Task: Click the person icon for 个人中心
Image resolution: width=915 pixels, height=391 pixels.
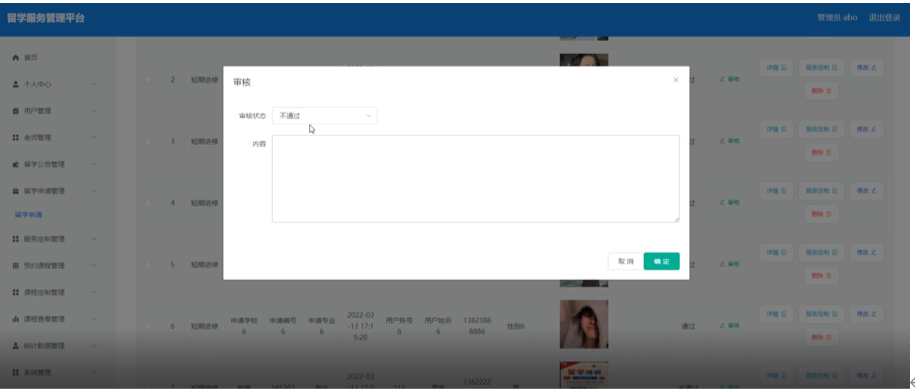Action: tap(16, 84)
